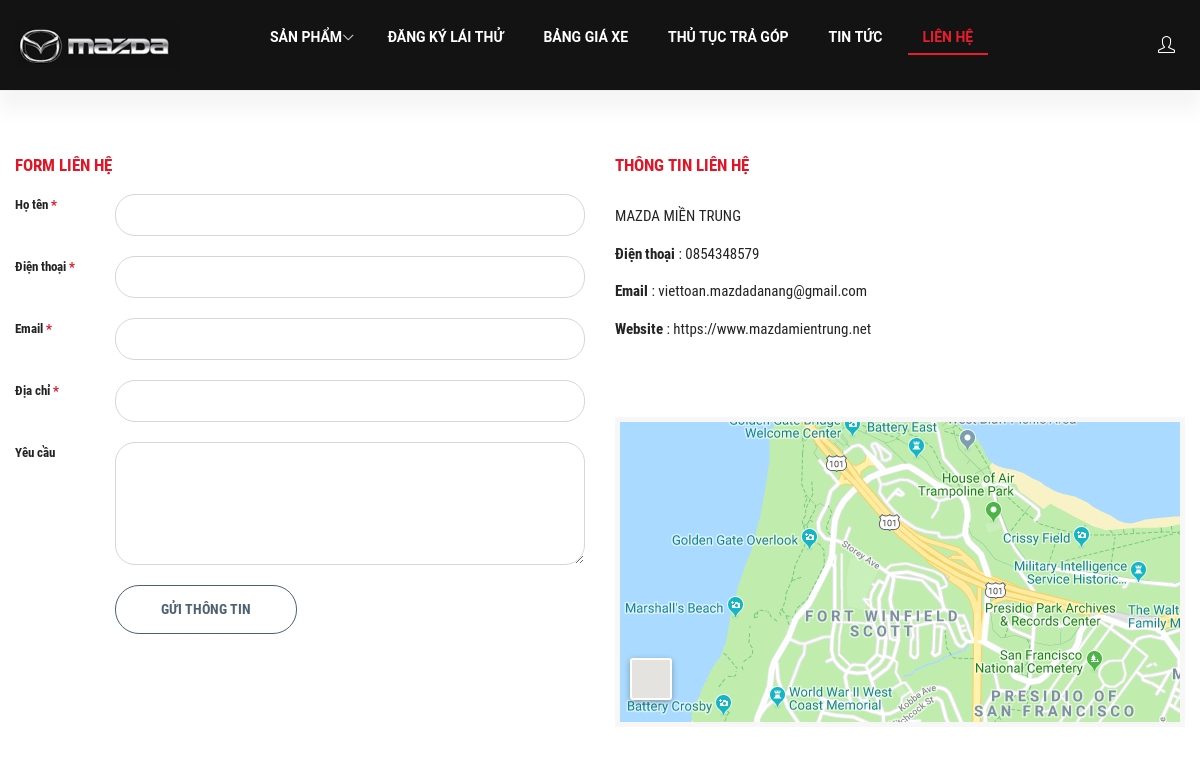Screen dimensions: 1200x765
Task: Click the Mazda logo in the header
Action: coord(95,45)
